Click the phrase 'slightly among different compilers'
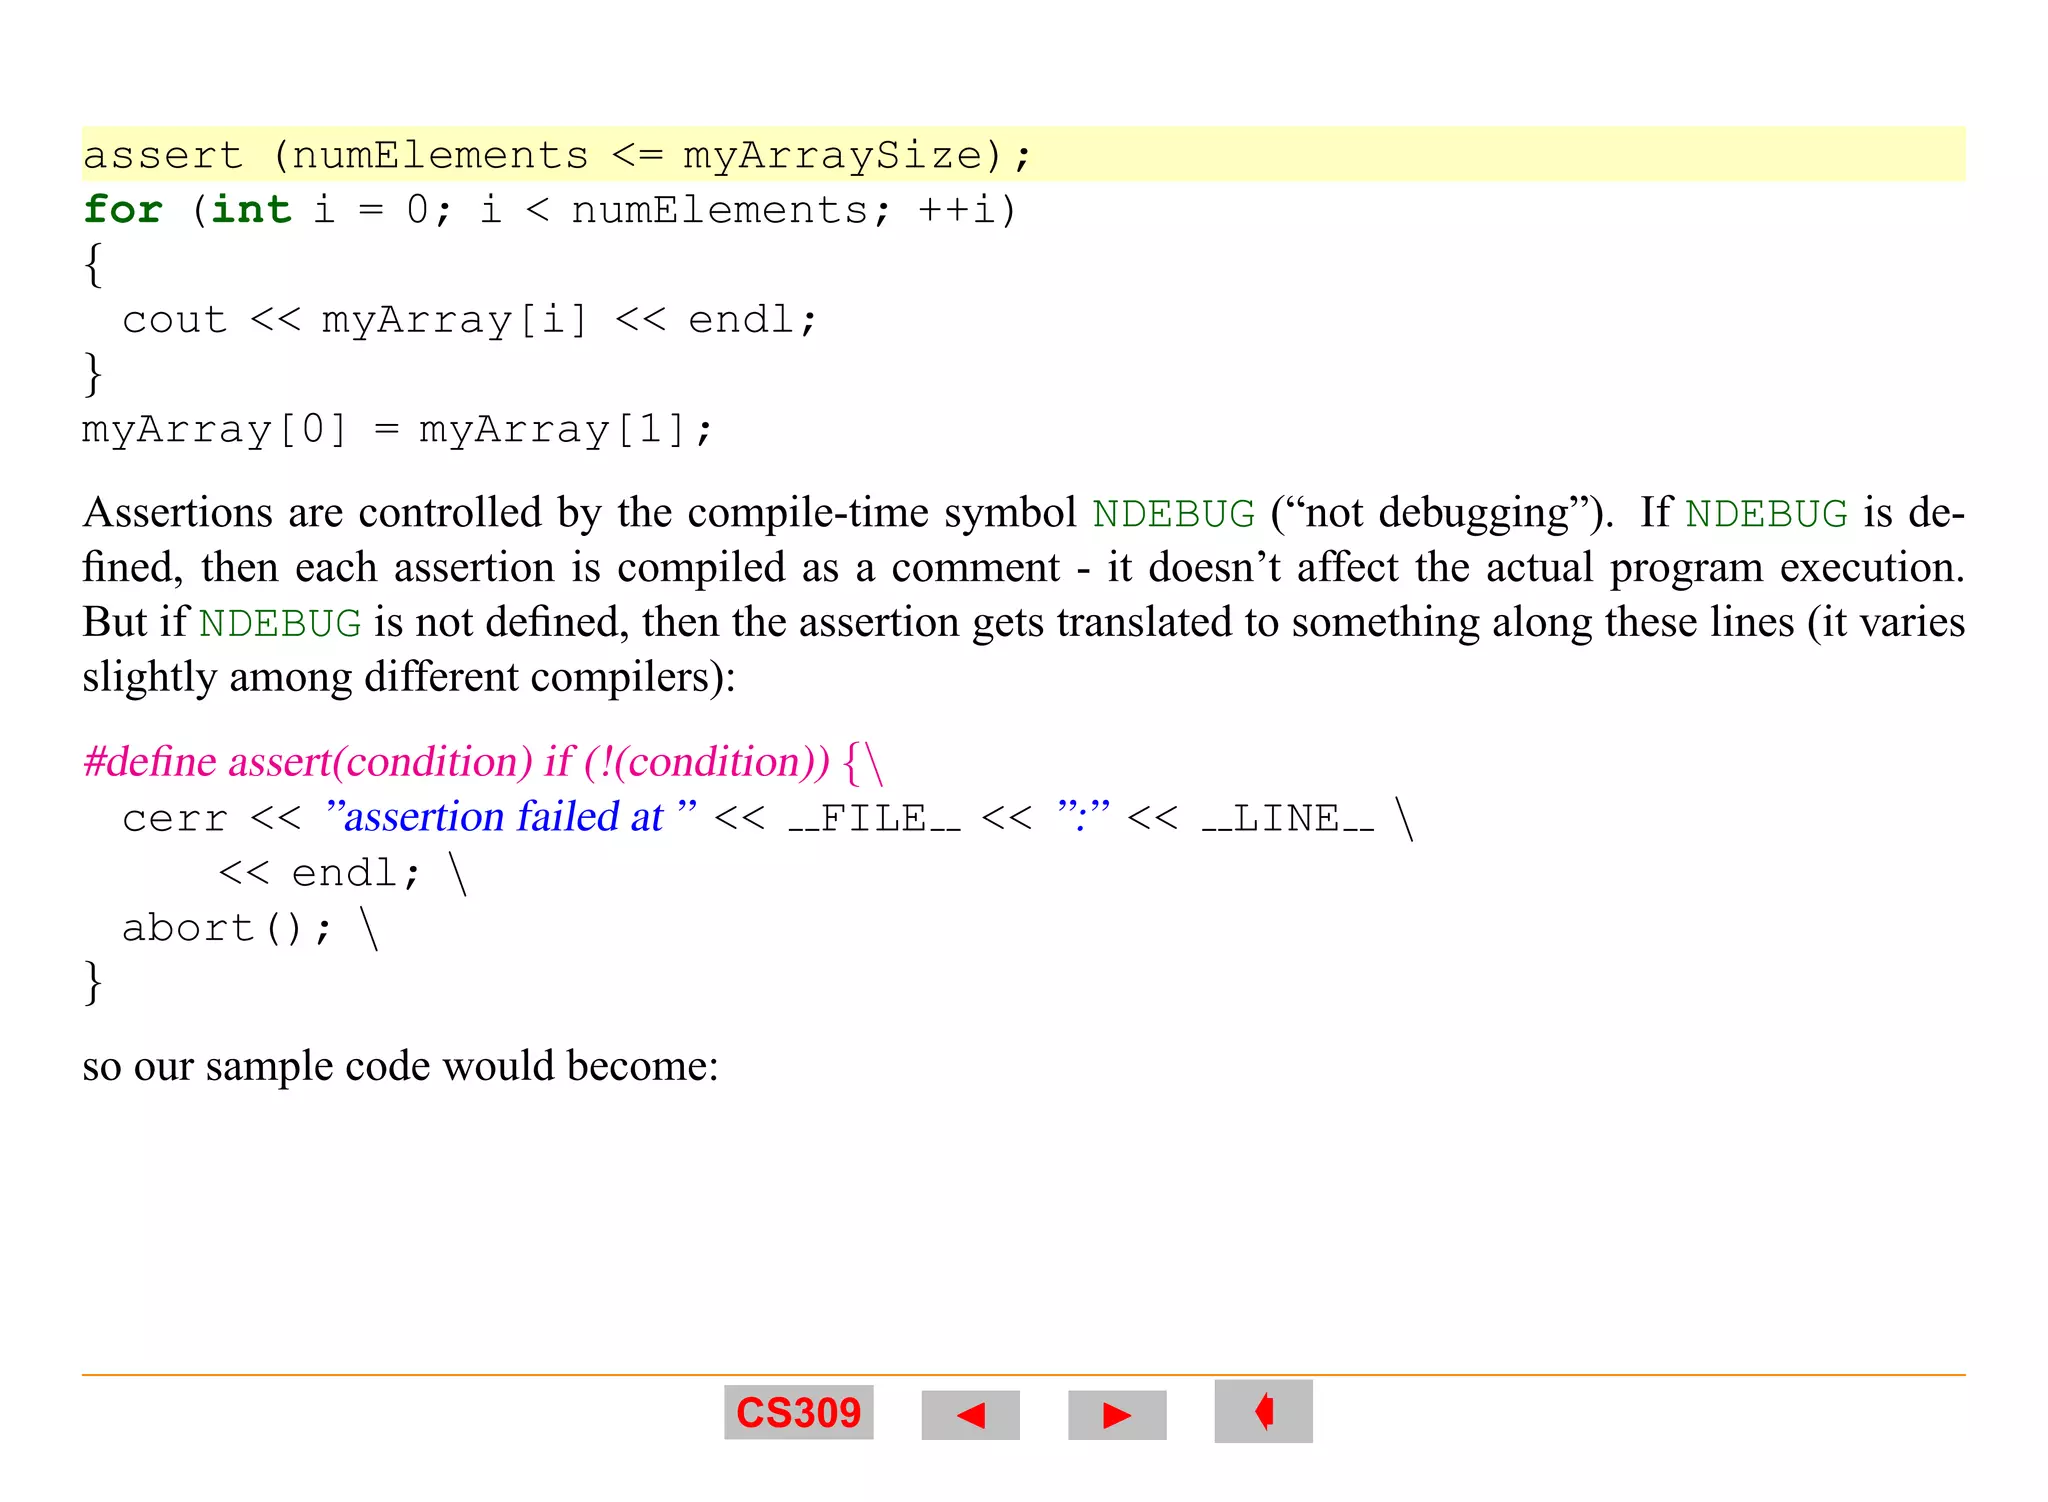This screenshot has width=2048, height=1502. (x=396, y=677)
